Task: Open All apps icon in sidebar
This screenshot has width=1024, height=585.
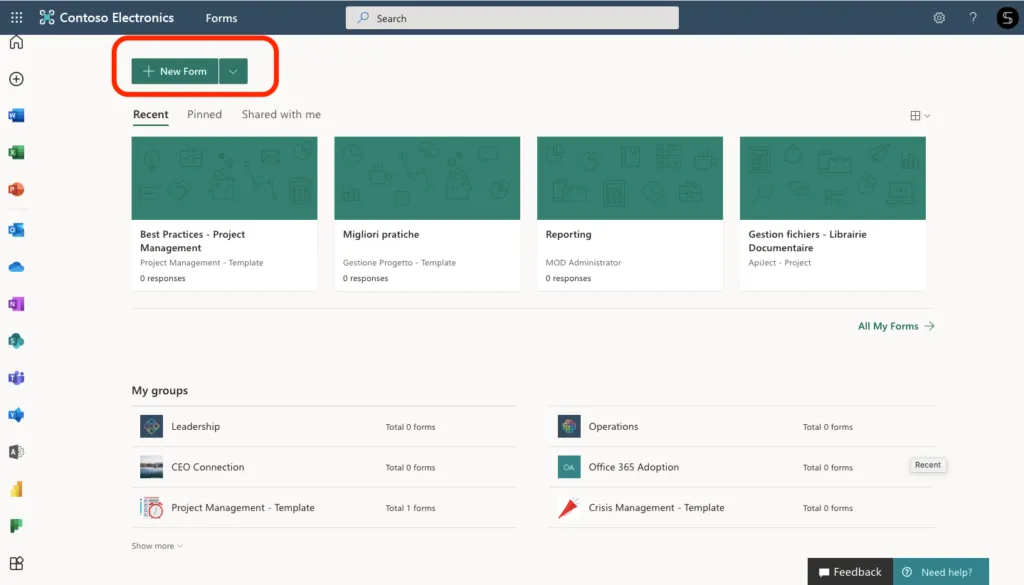Action: [x=16, y=563]
